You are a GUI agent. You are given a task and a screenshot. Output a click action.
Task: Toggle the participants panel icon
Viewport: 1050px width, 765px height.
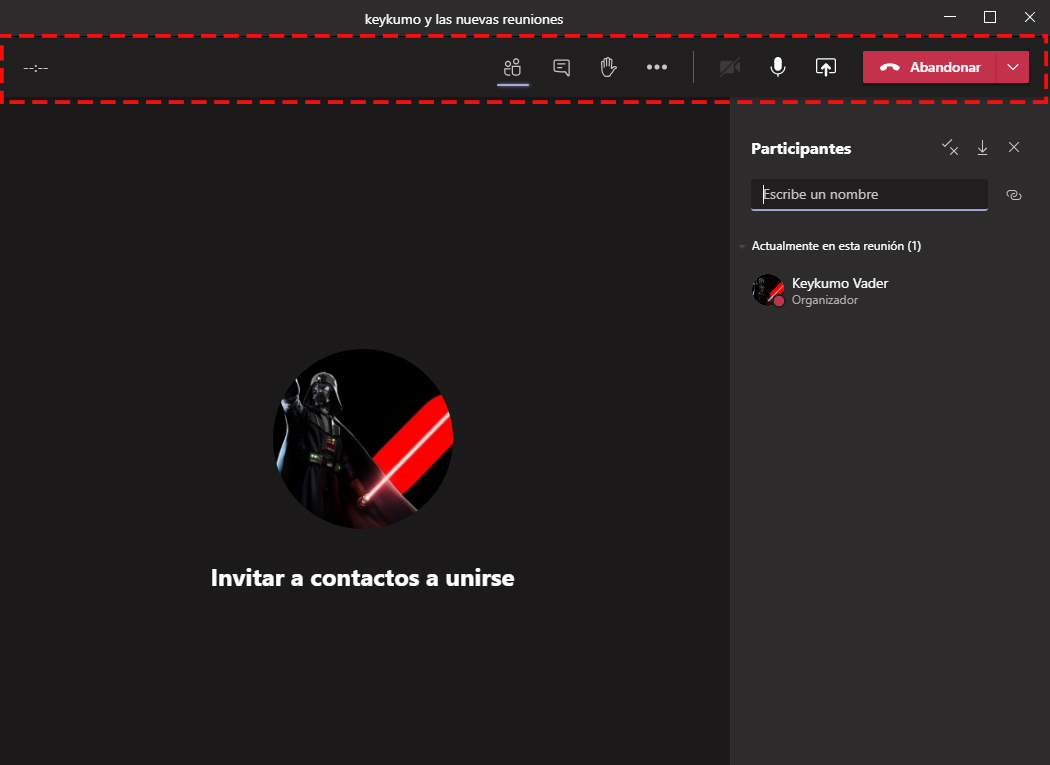point(513,68)
